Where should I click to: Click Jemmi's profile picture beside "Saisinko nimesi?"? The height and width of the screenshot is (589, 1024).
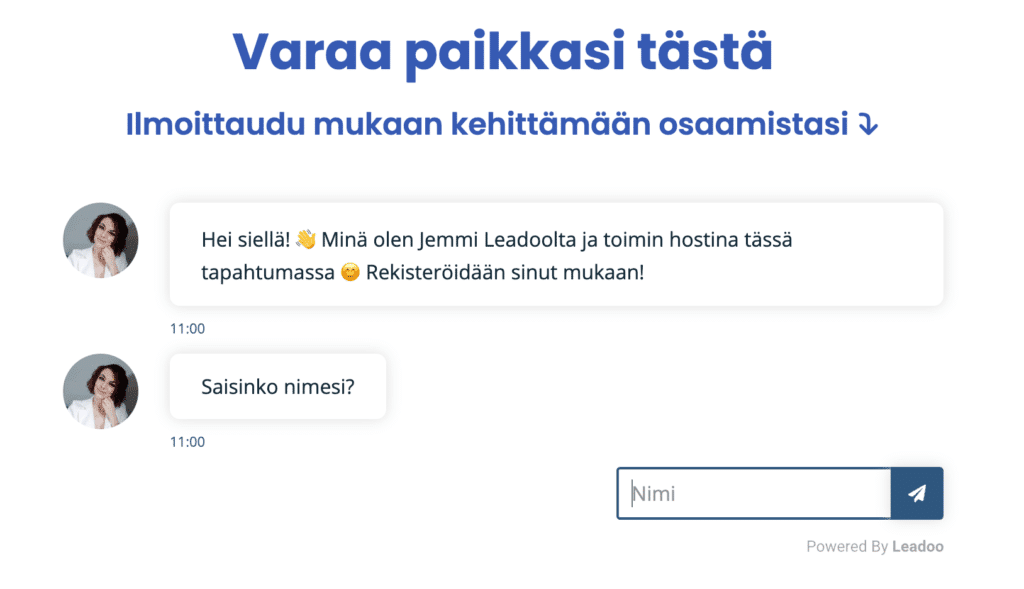click(100, 391)
